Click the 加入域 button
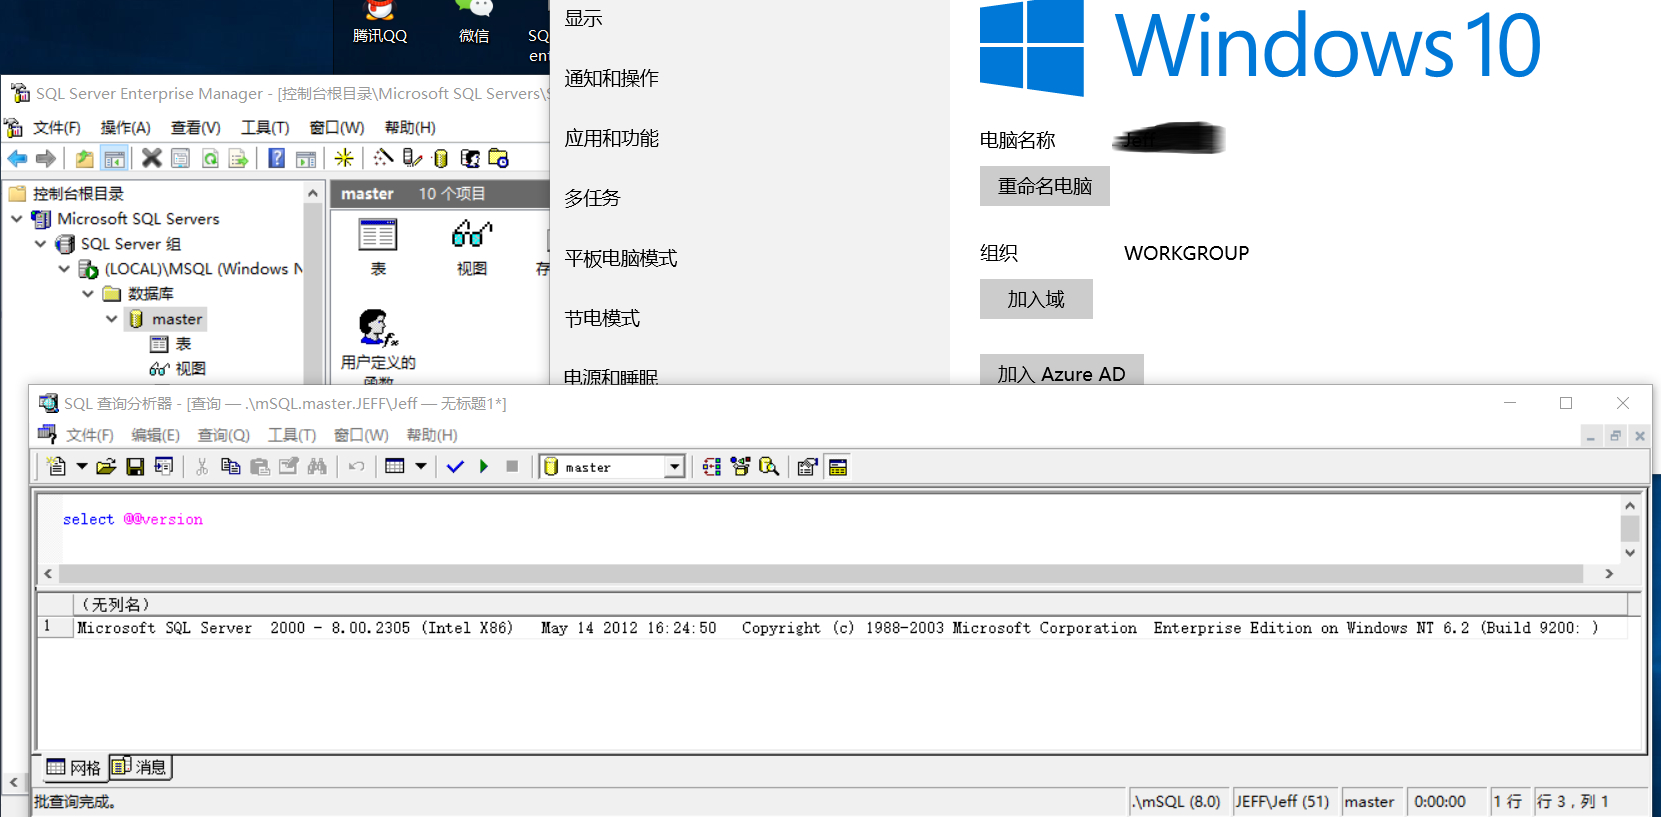Screen dimensions: 1661x817 pos(1036,299)
